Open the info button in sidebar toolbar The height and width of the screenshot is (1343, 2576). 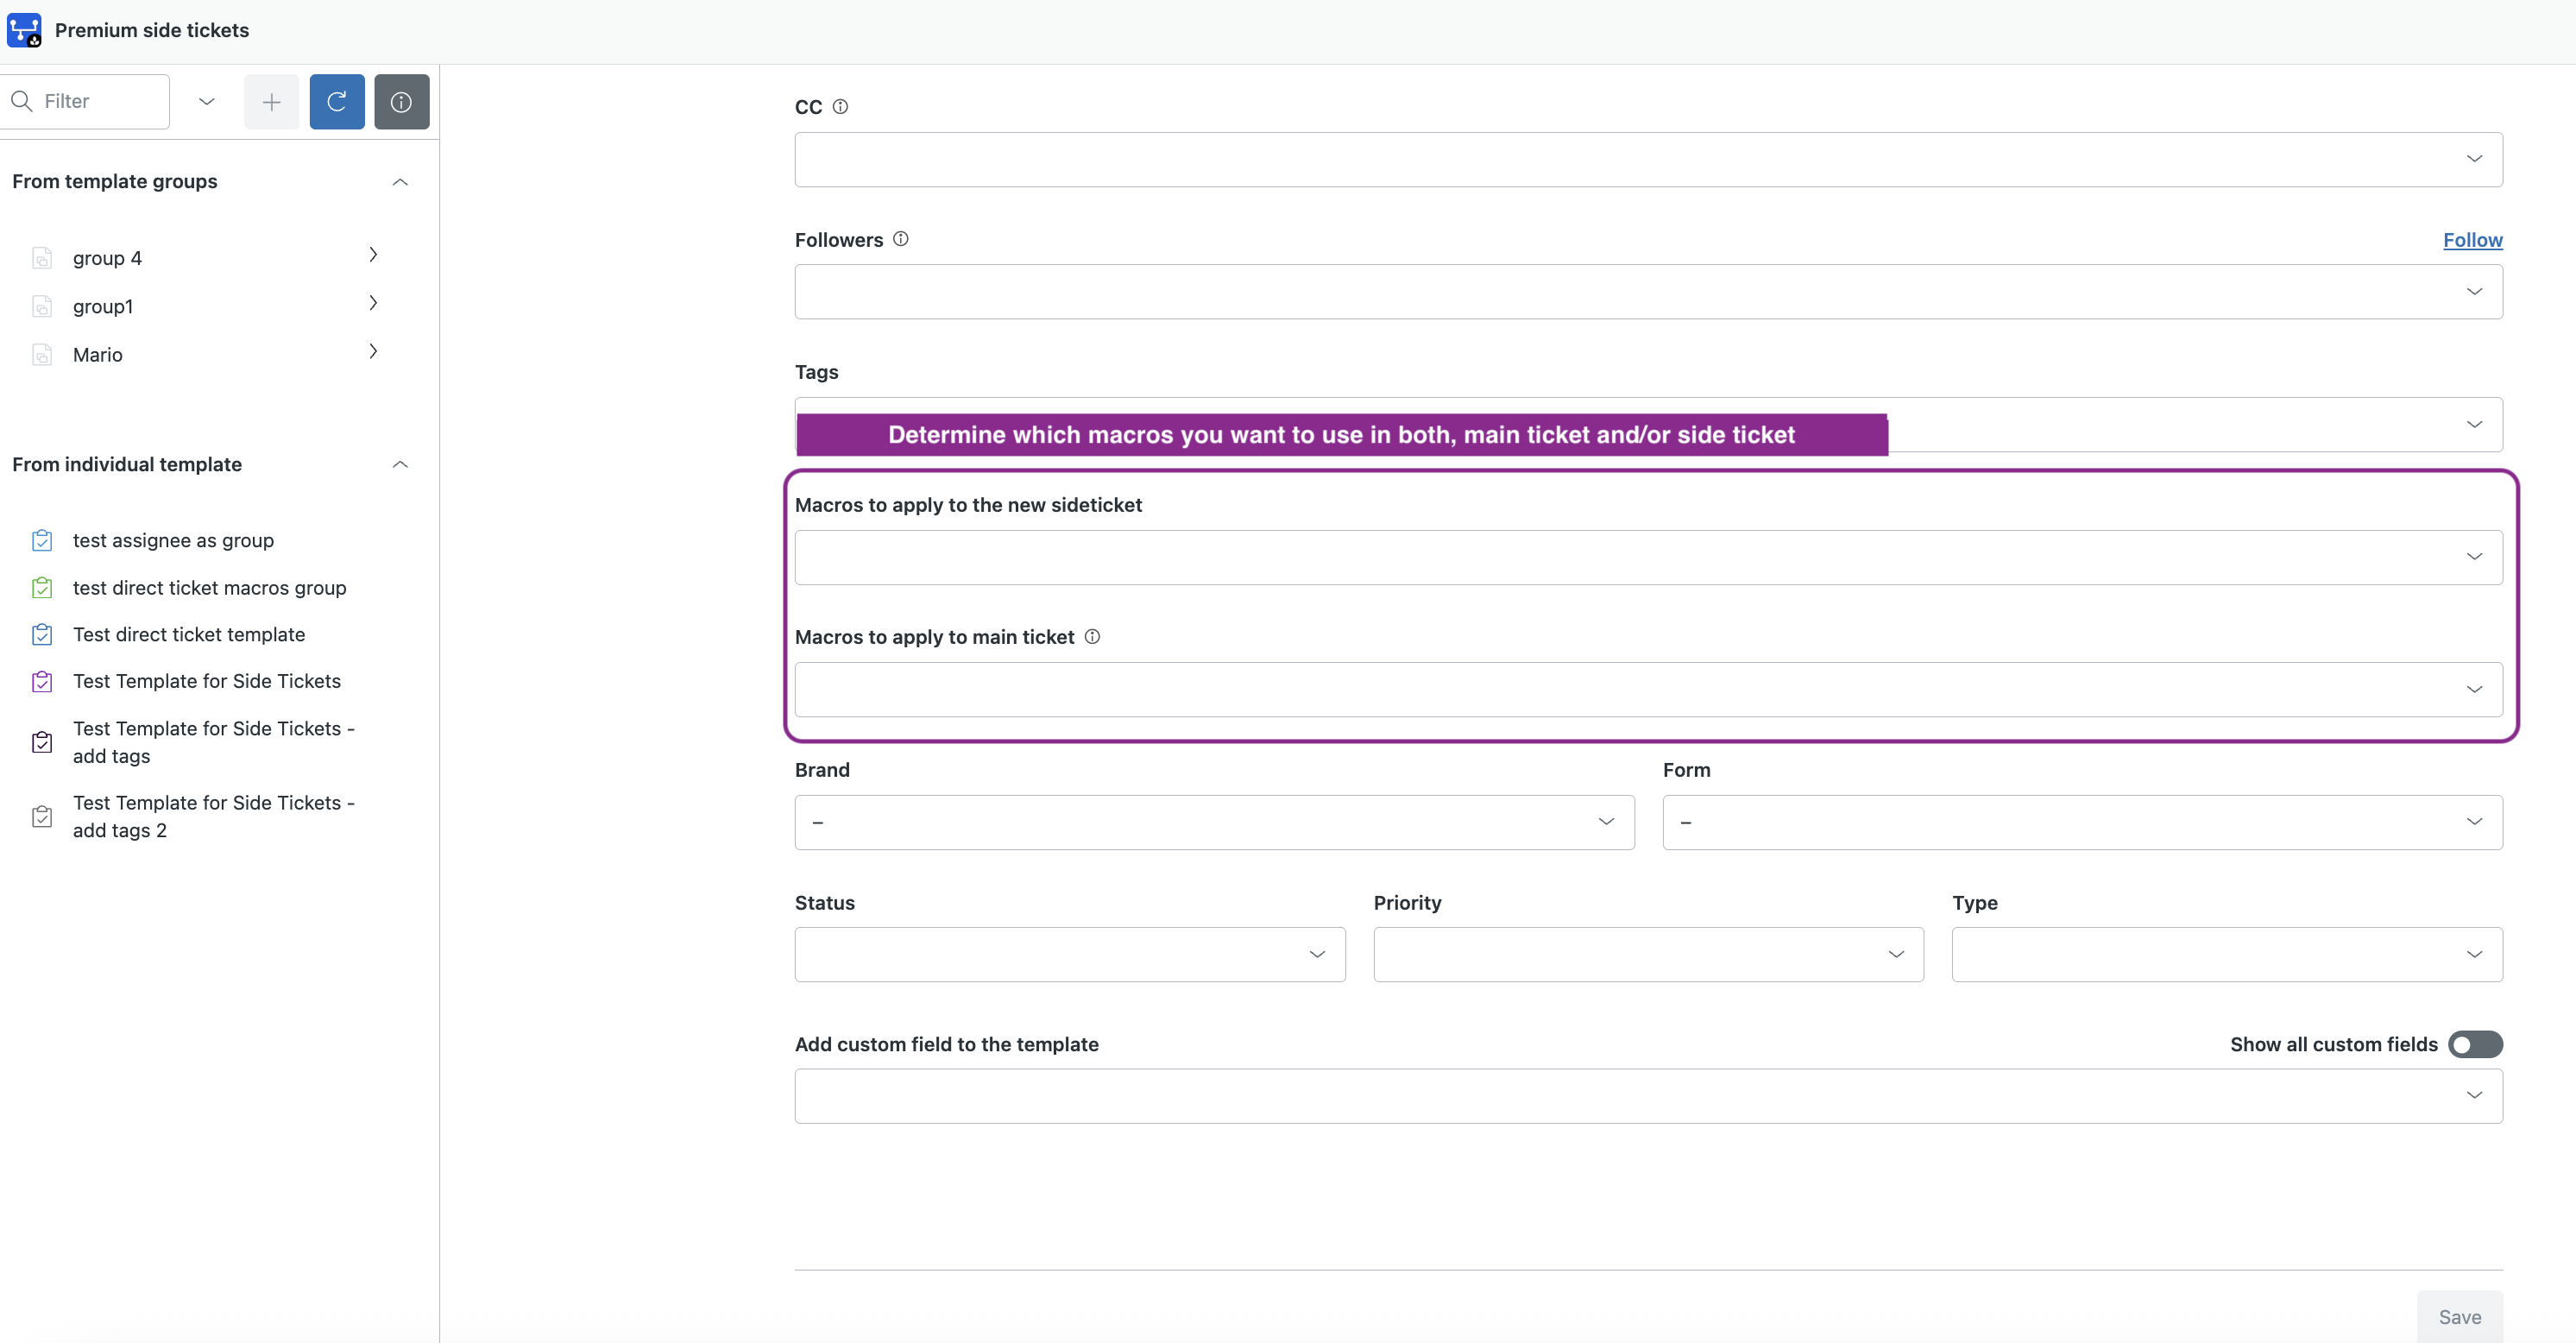(x=402, y=101)
